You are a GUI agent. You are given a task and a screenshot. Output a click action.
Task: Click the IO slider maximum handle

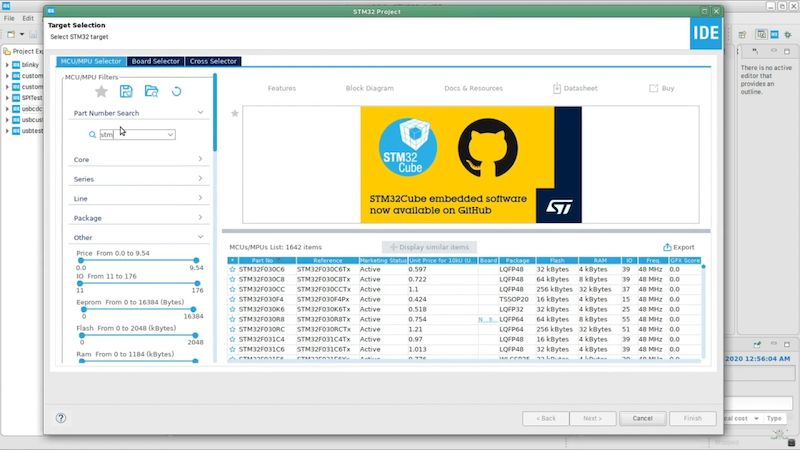click(x=197, y=283)
